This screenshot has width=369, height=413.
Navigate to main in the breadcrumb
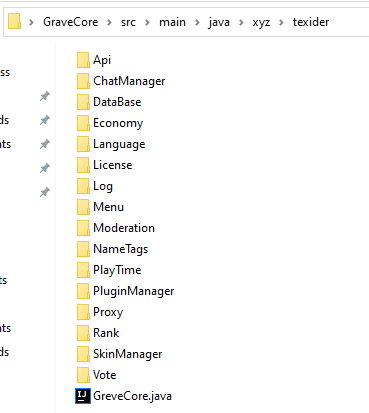(172, 22)
